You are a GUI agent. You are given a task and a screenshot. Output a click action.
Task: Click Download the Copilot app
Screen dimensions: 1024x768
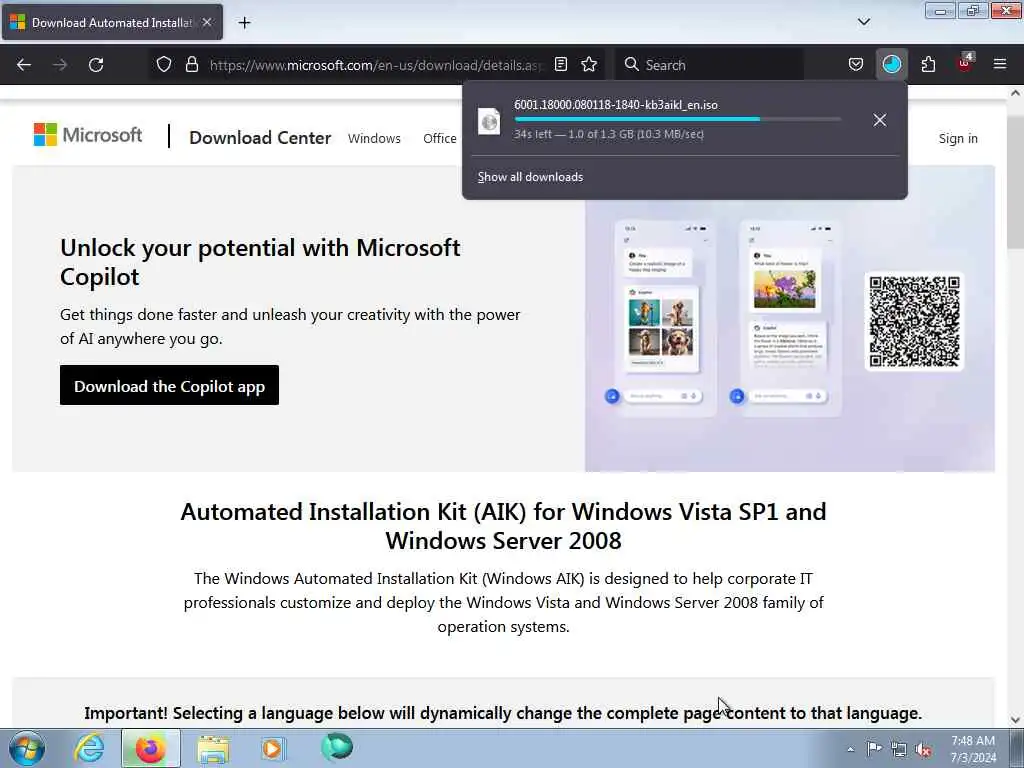(x=169, y=385)
